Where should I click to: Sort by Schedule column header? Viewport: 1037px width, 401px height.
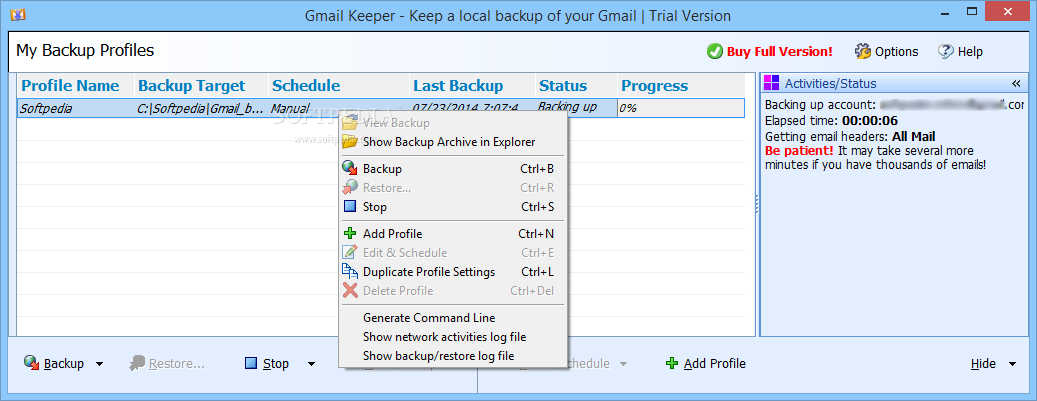click(339, 86)
